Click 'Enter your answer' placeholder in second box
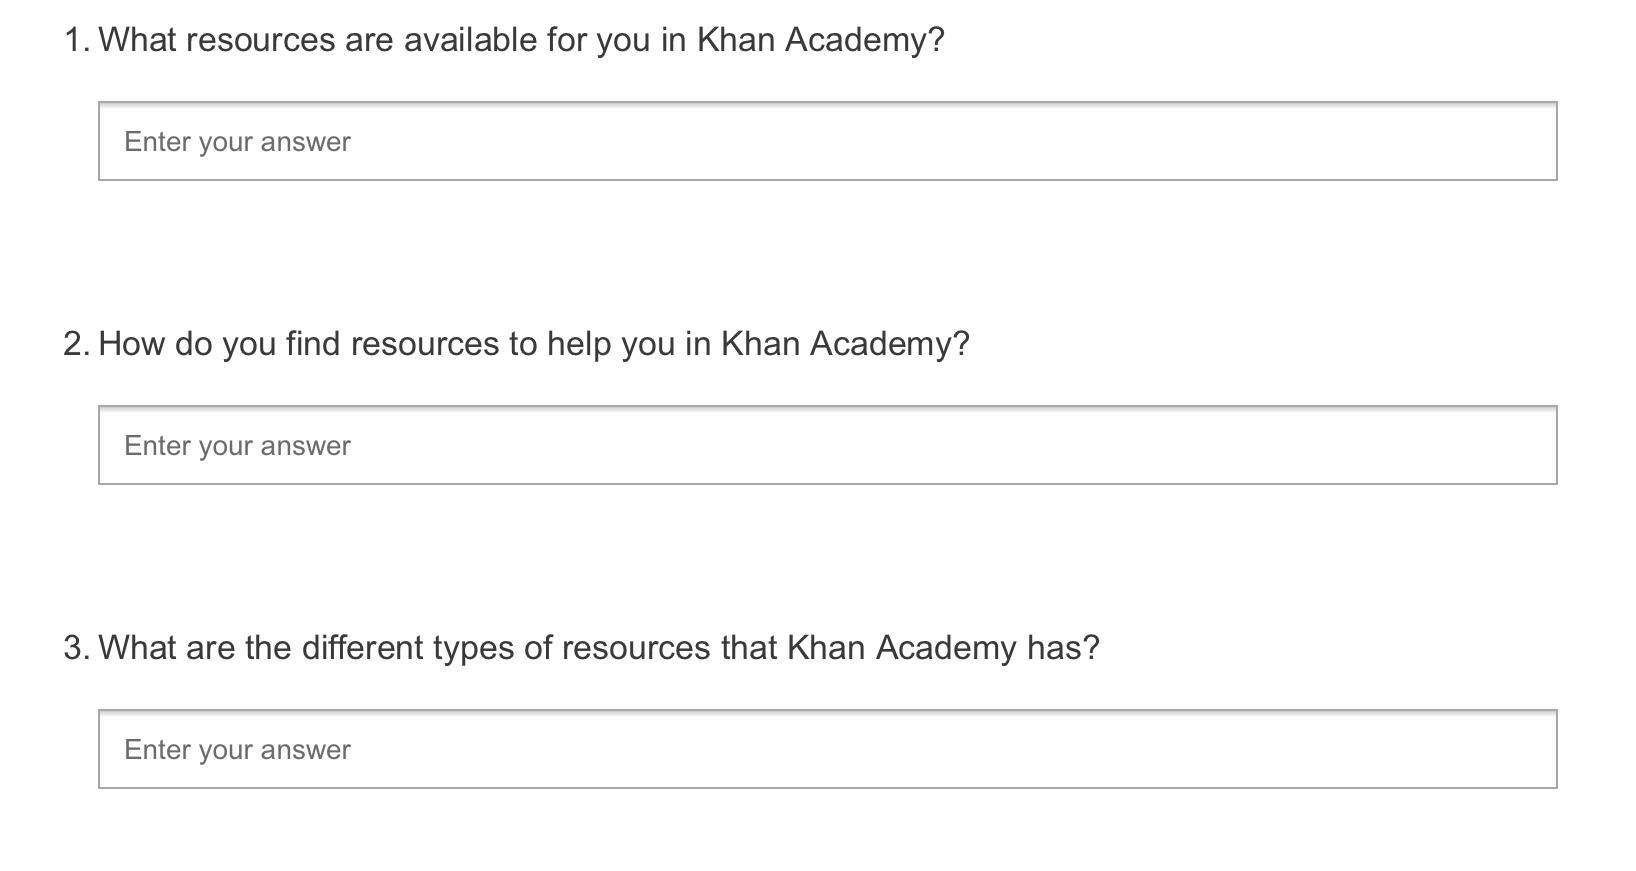Screen dimensions: 1636x871 click(x=237, y=446)
